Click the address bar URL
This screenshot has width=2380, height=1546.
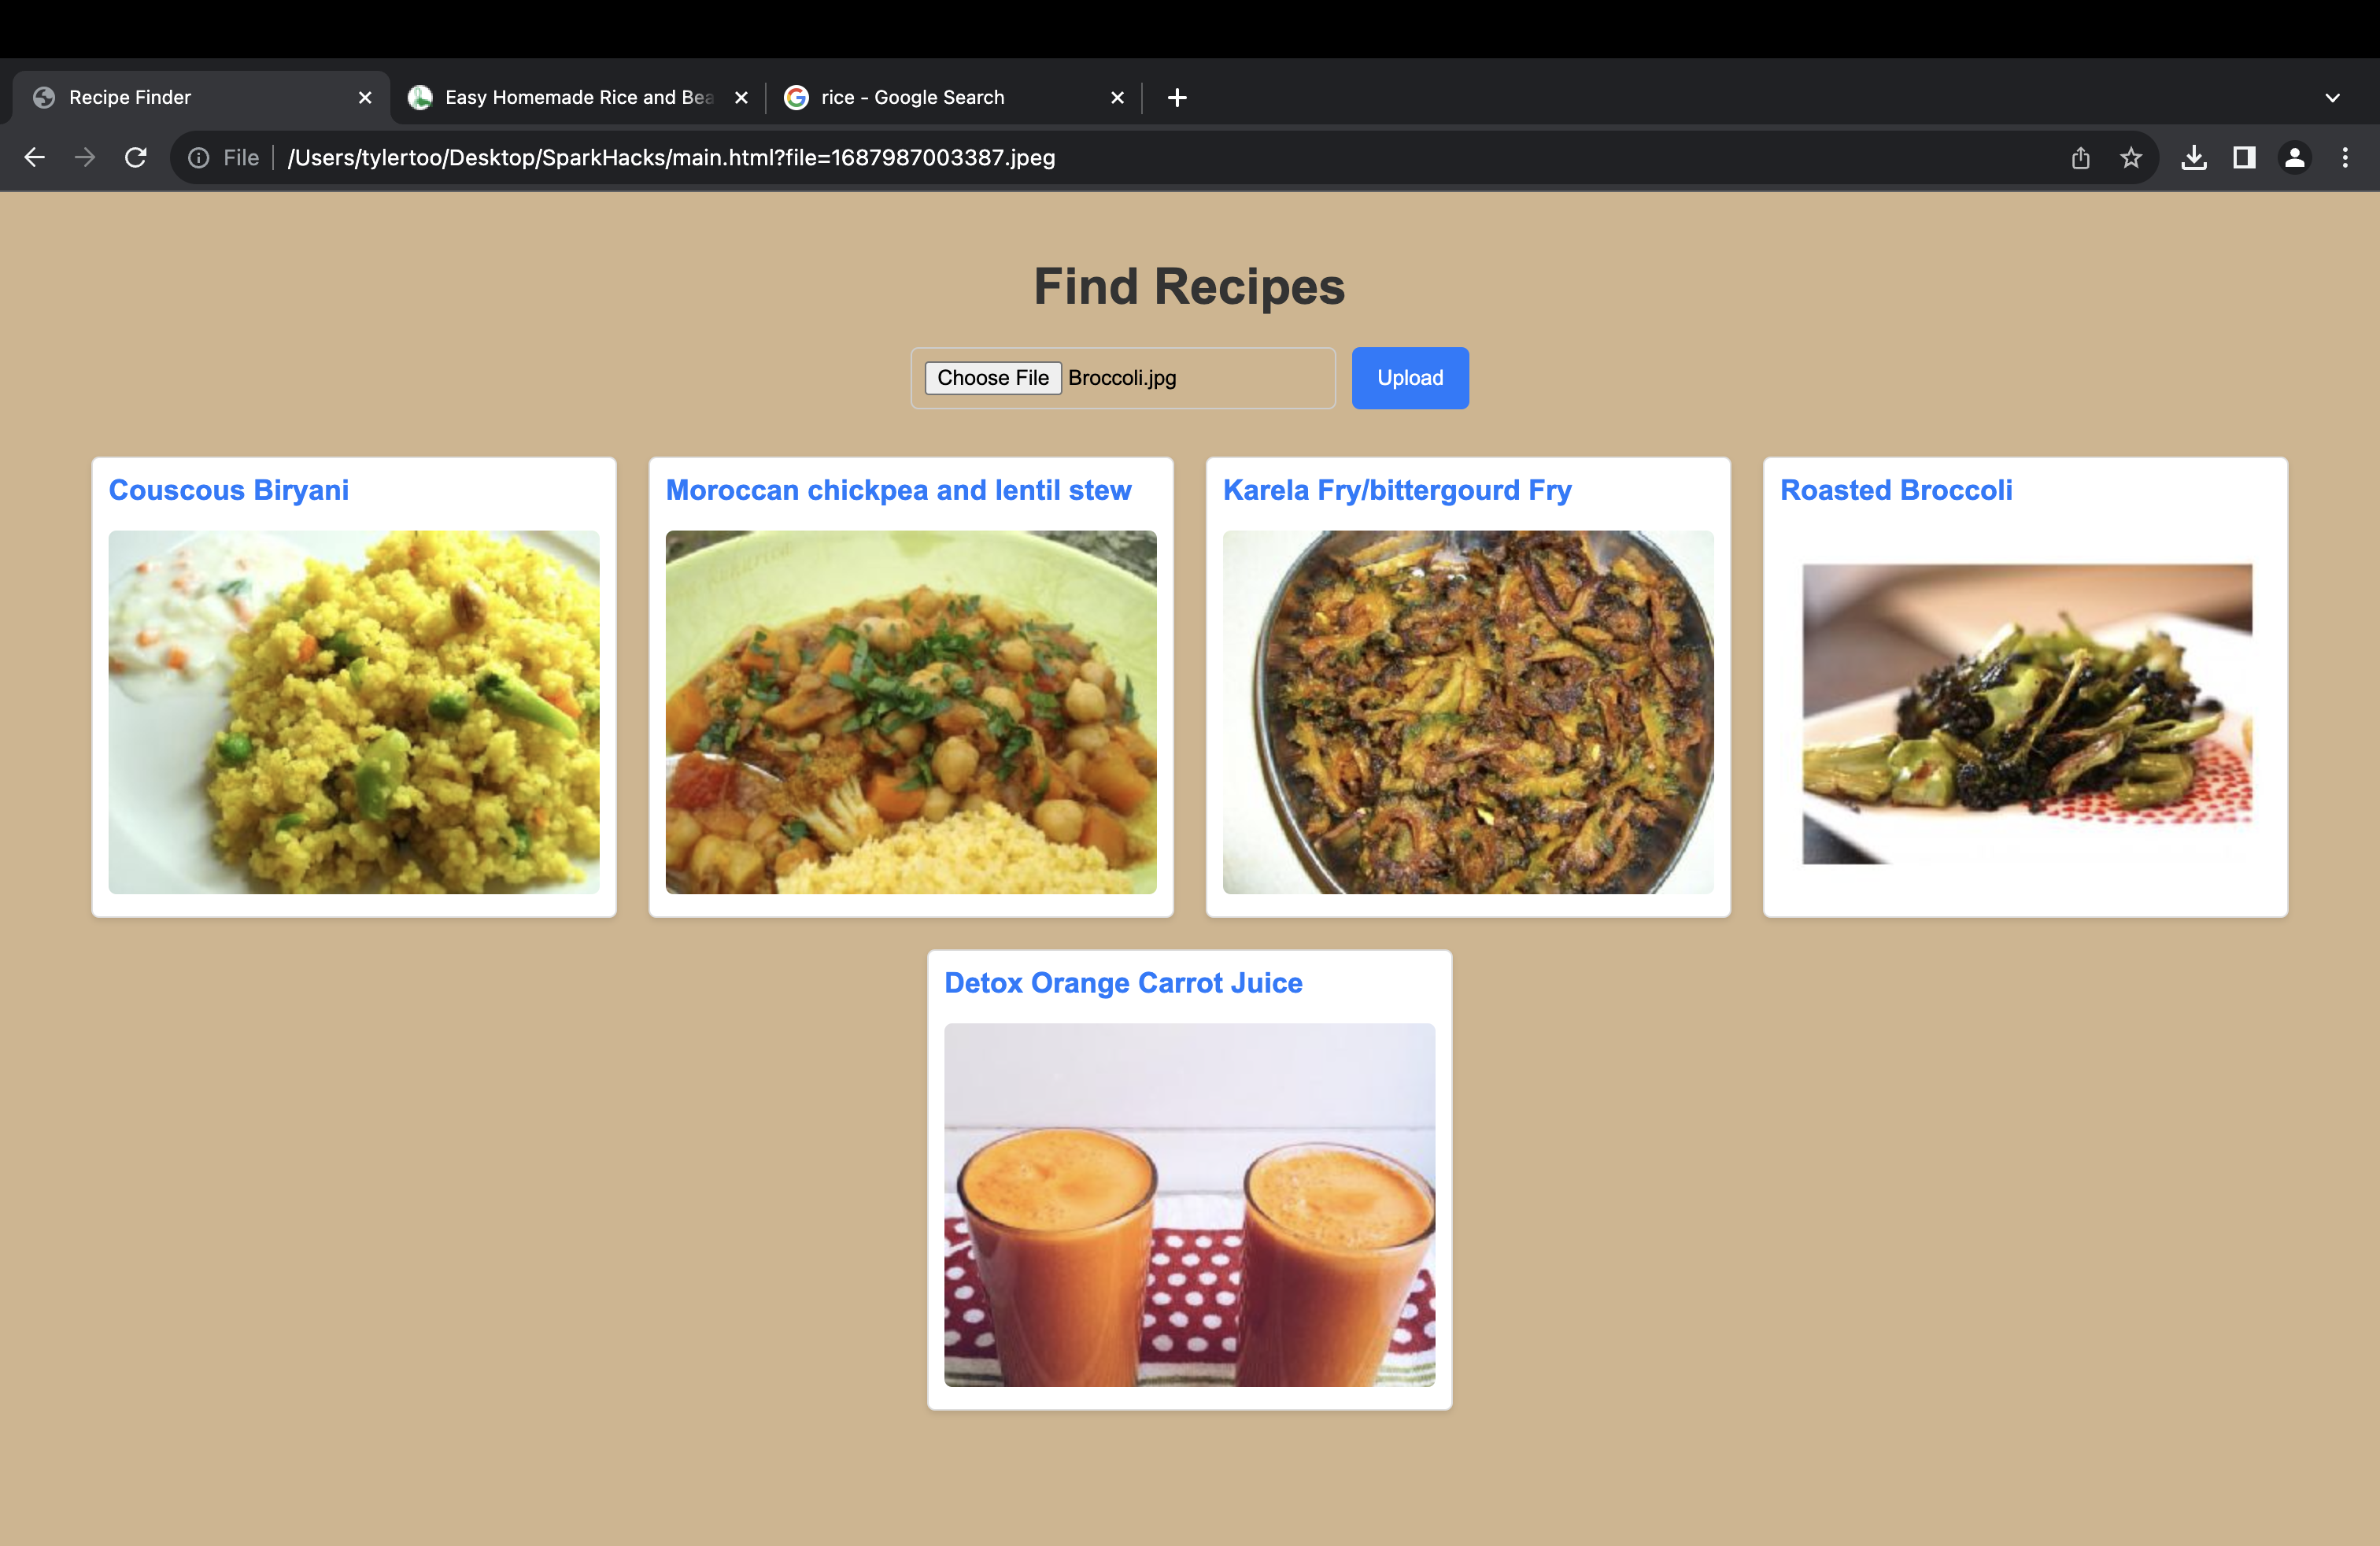(x=671, y=158)
